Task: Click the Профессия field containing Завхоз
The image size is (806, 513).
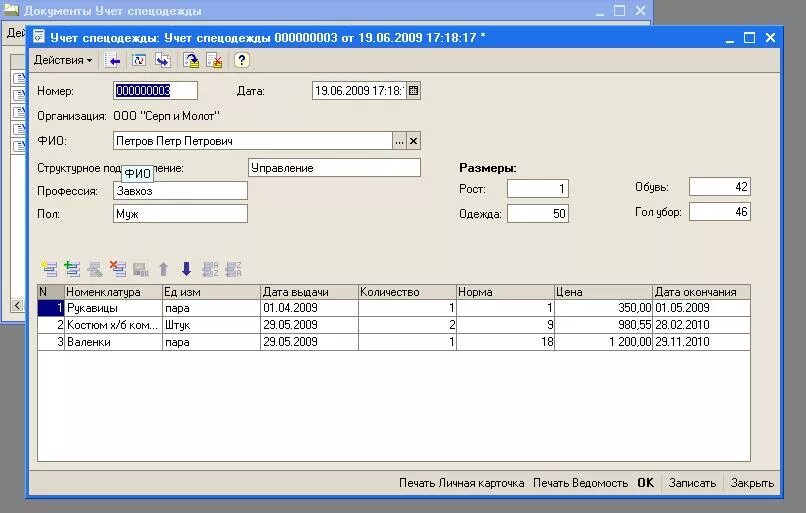Action: point(180,191)
